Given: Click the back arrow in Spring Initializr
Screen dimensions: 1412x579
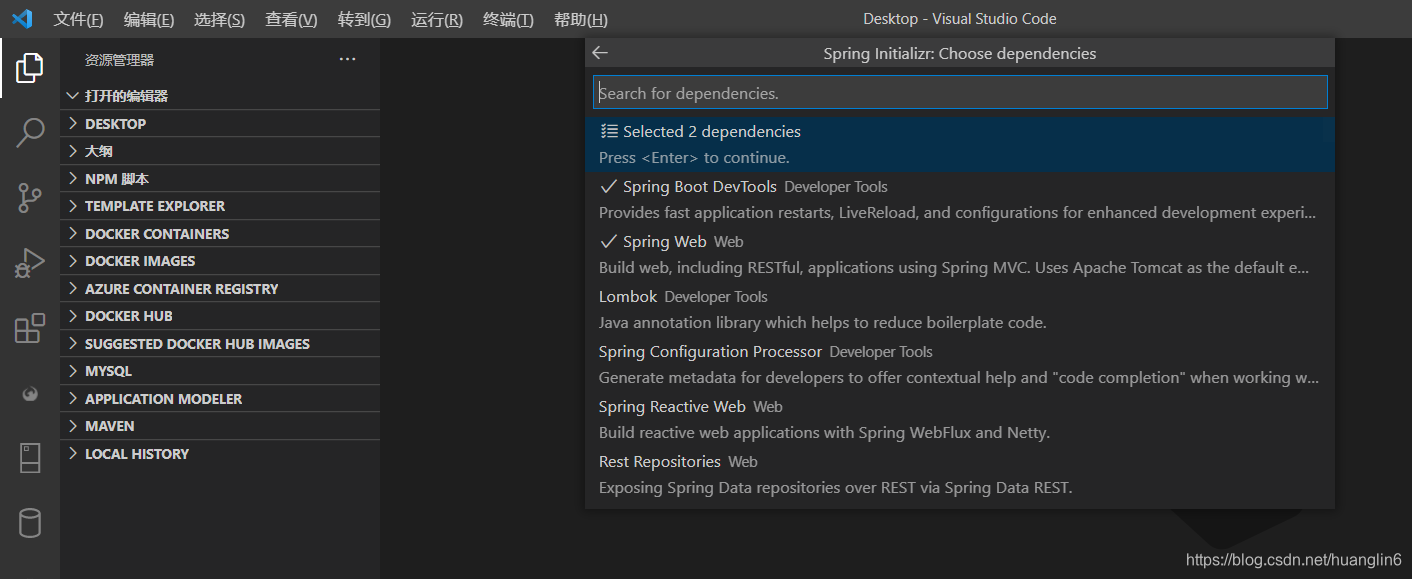Looking at the screenshot, I should coord(600,54).
